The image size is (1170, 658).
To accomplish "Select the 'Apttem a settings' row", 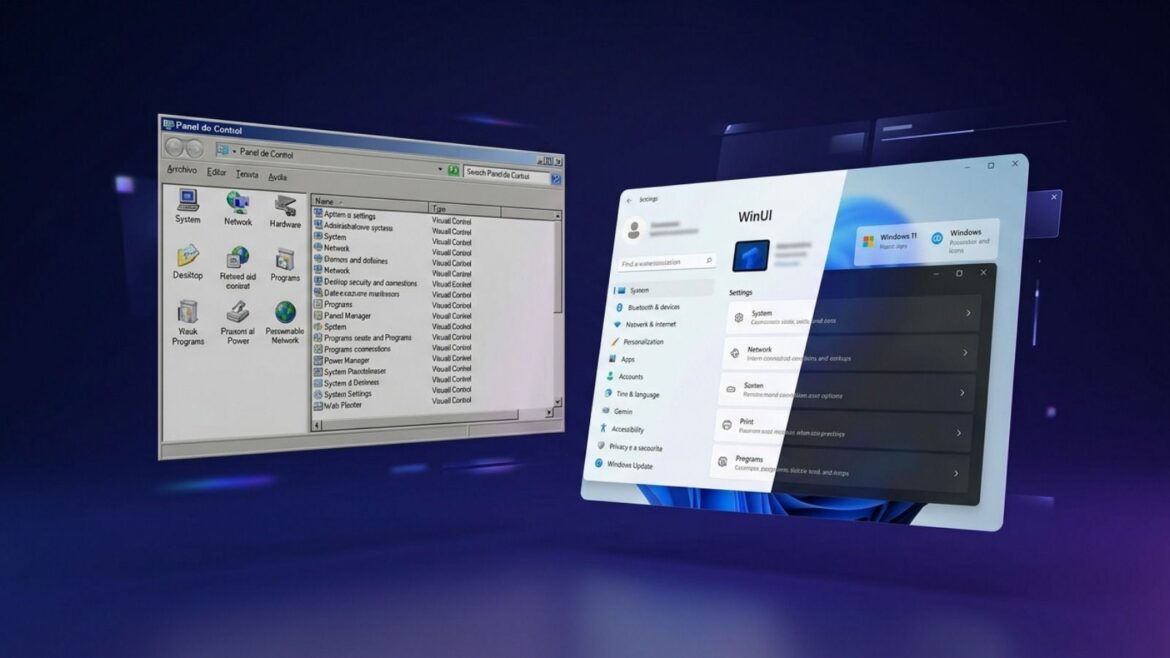I will click(344, 215).
